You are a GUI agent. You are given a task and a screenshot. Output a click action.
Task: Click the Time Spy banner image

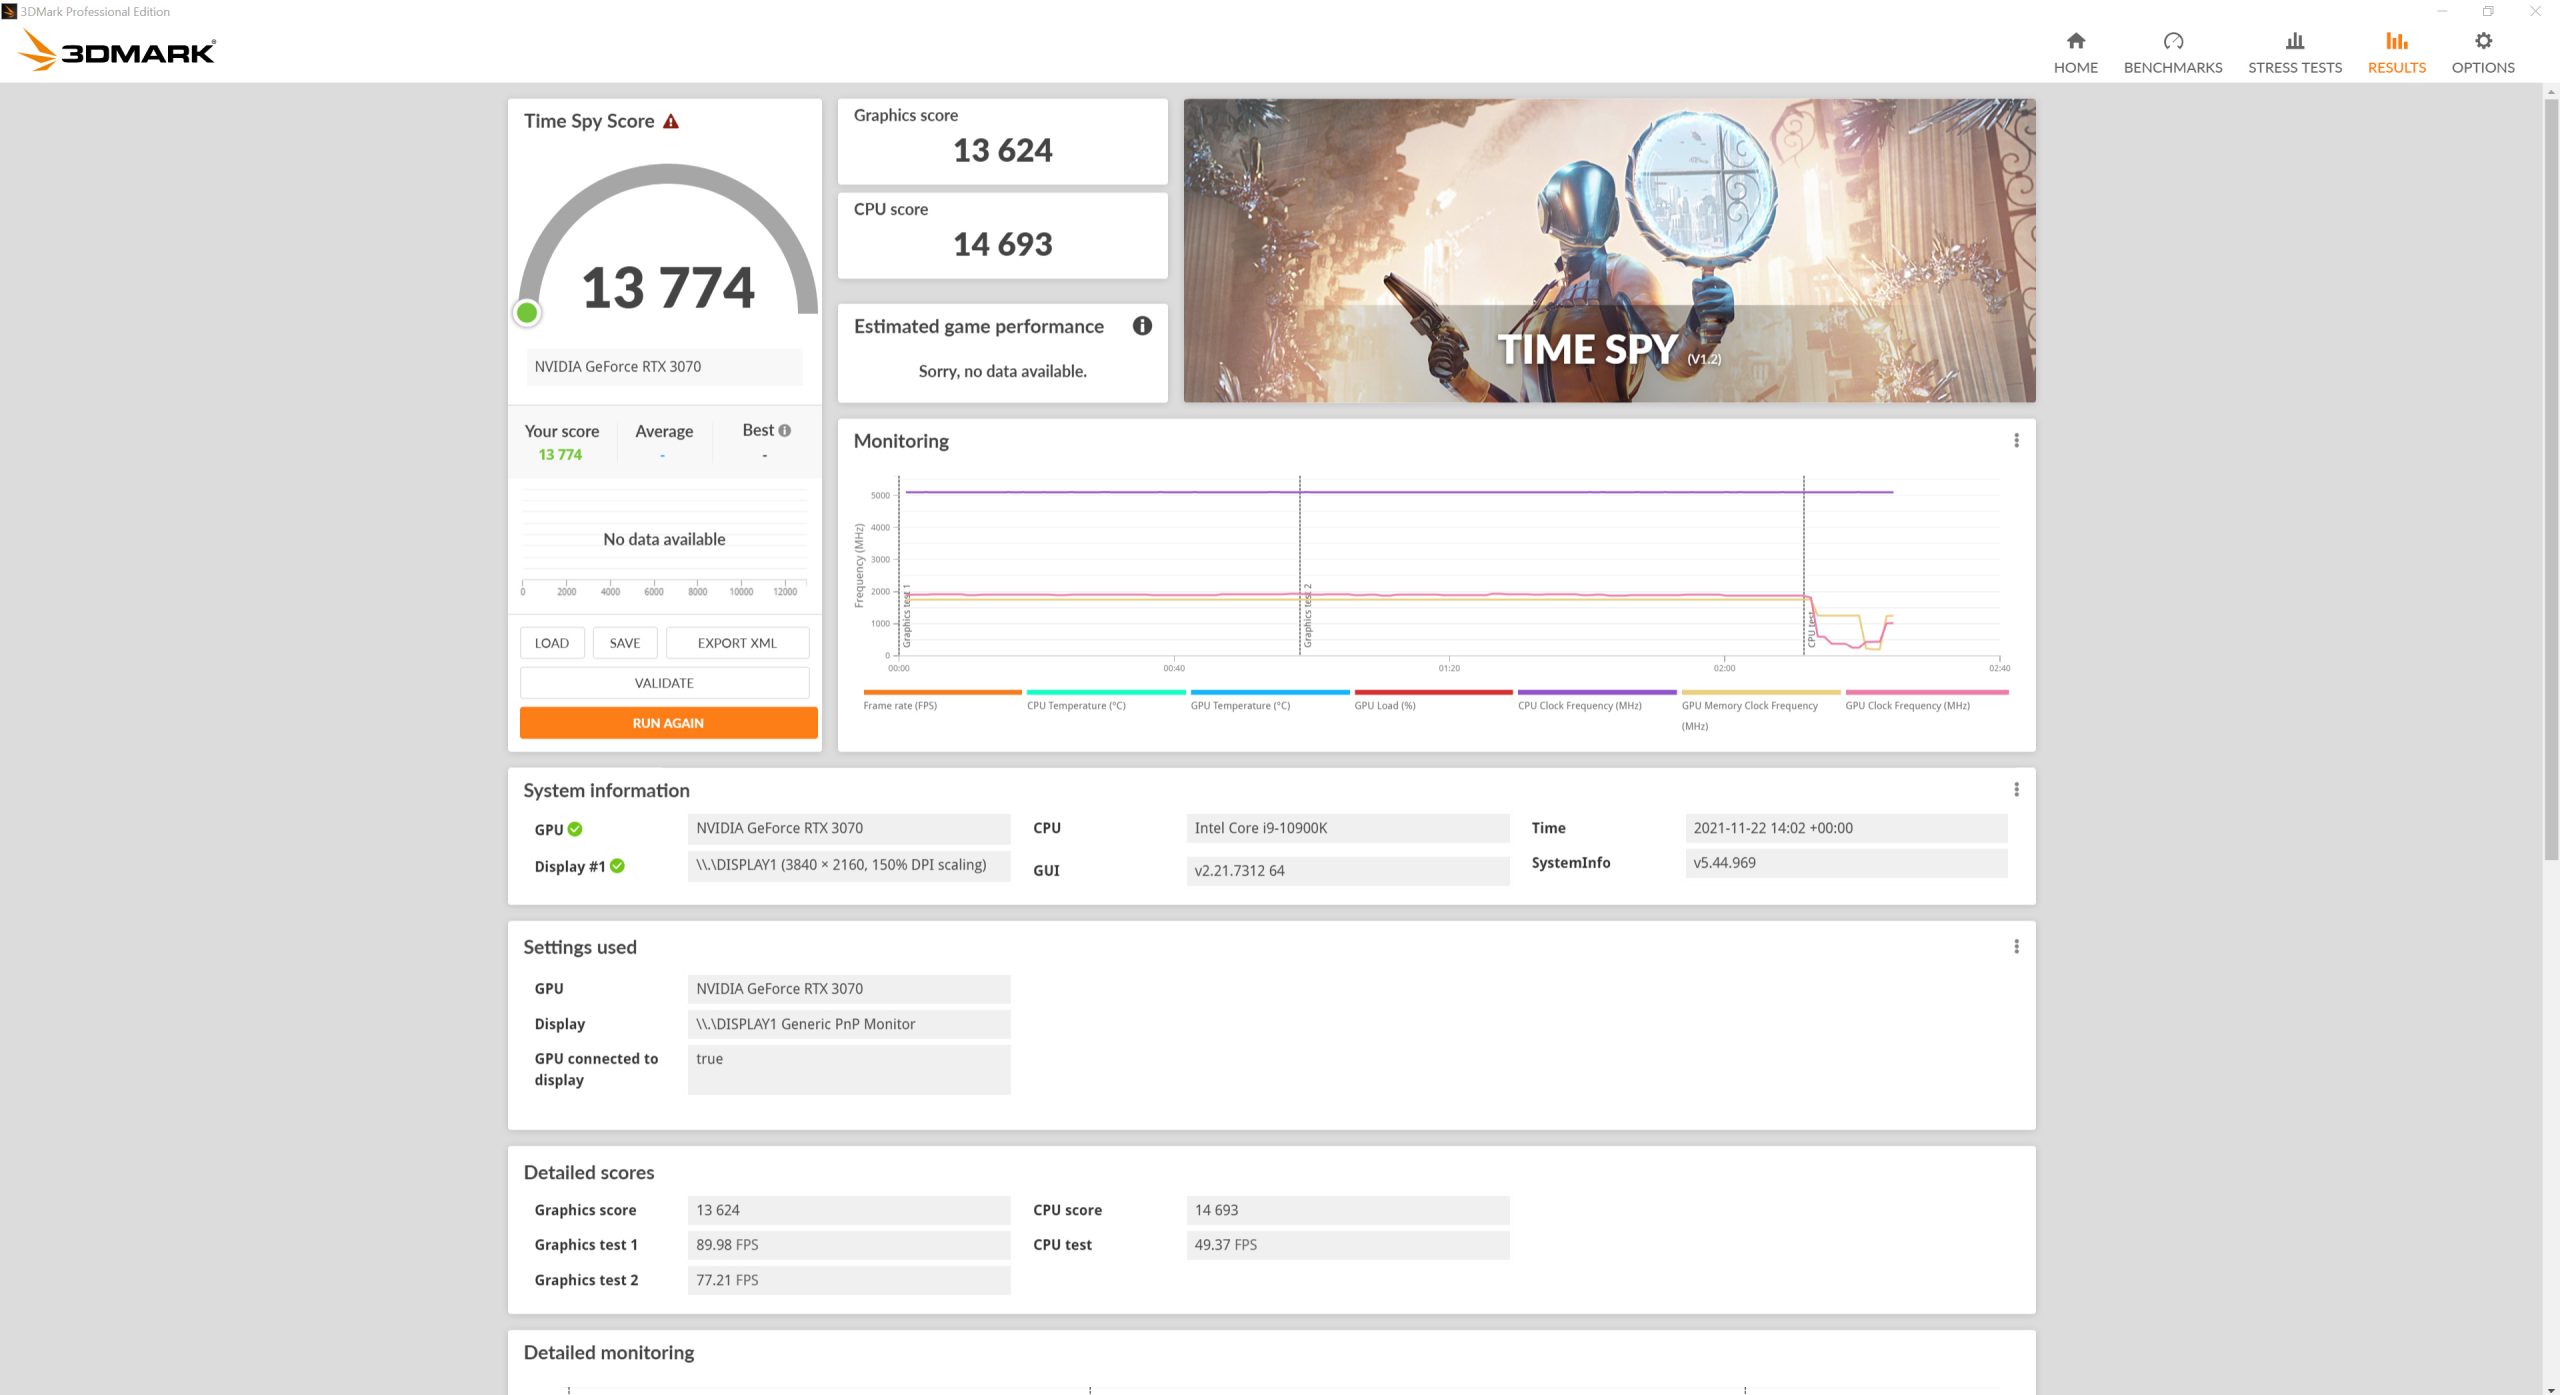(1608, 250)
